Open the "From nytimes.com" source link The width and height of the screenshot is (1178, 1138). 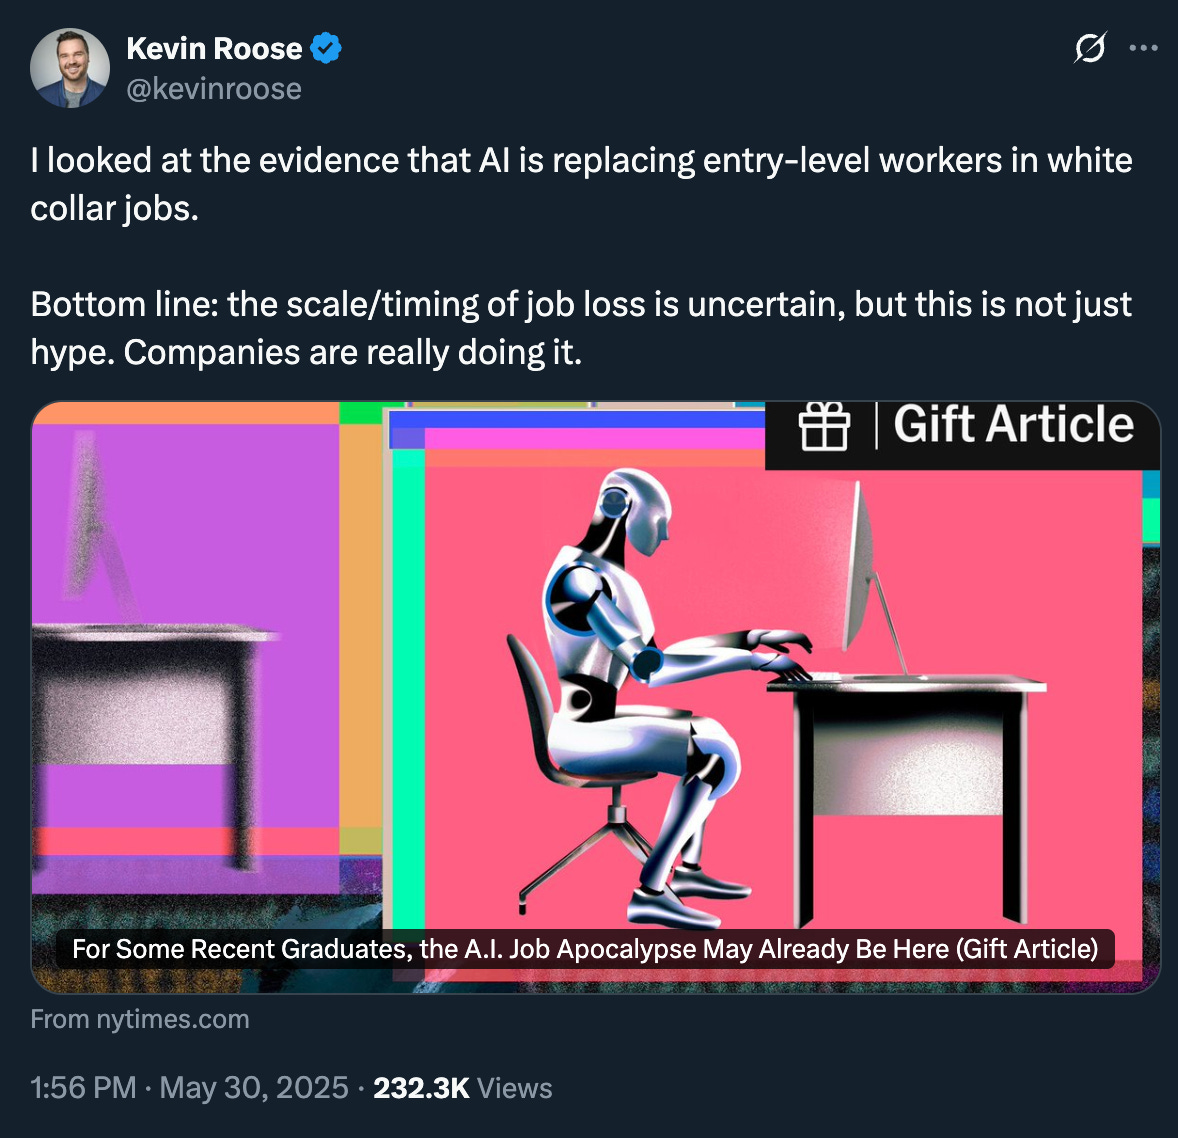(x=140, y=1019)
